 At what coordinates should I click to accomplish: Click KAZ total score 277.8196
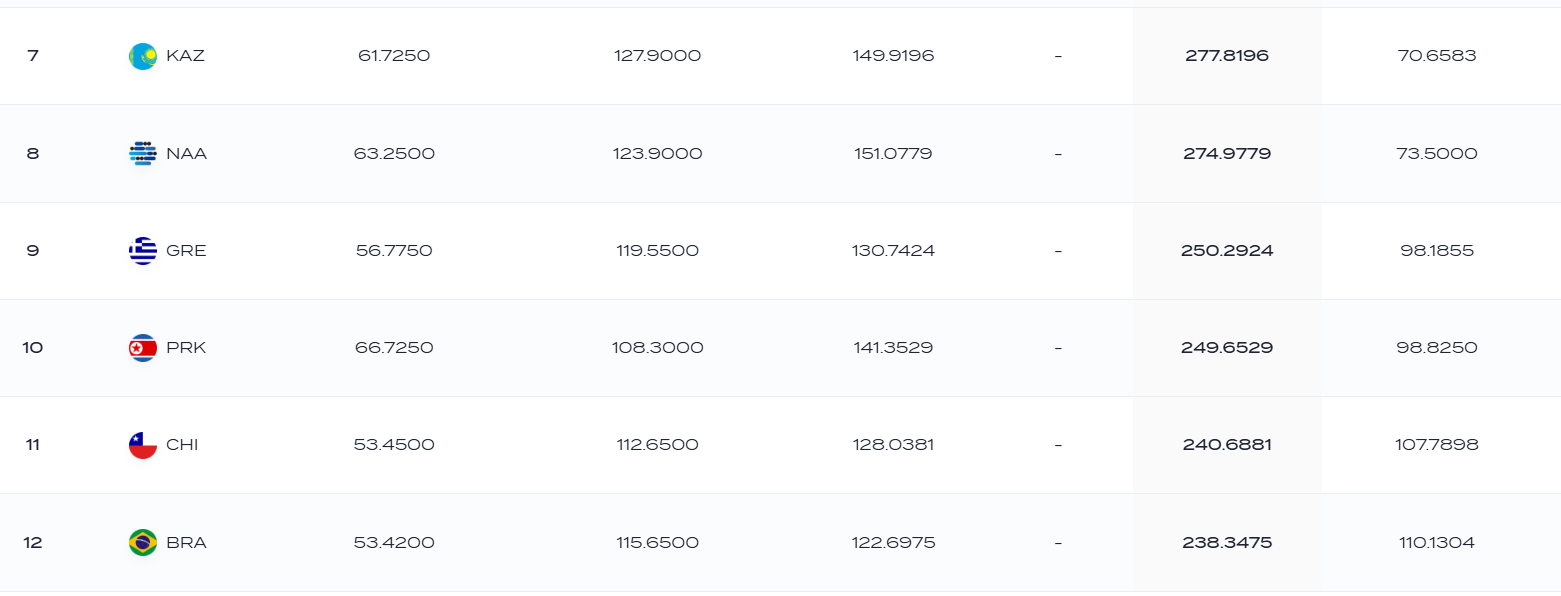(1227, 56)
